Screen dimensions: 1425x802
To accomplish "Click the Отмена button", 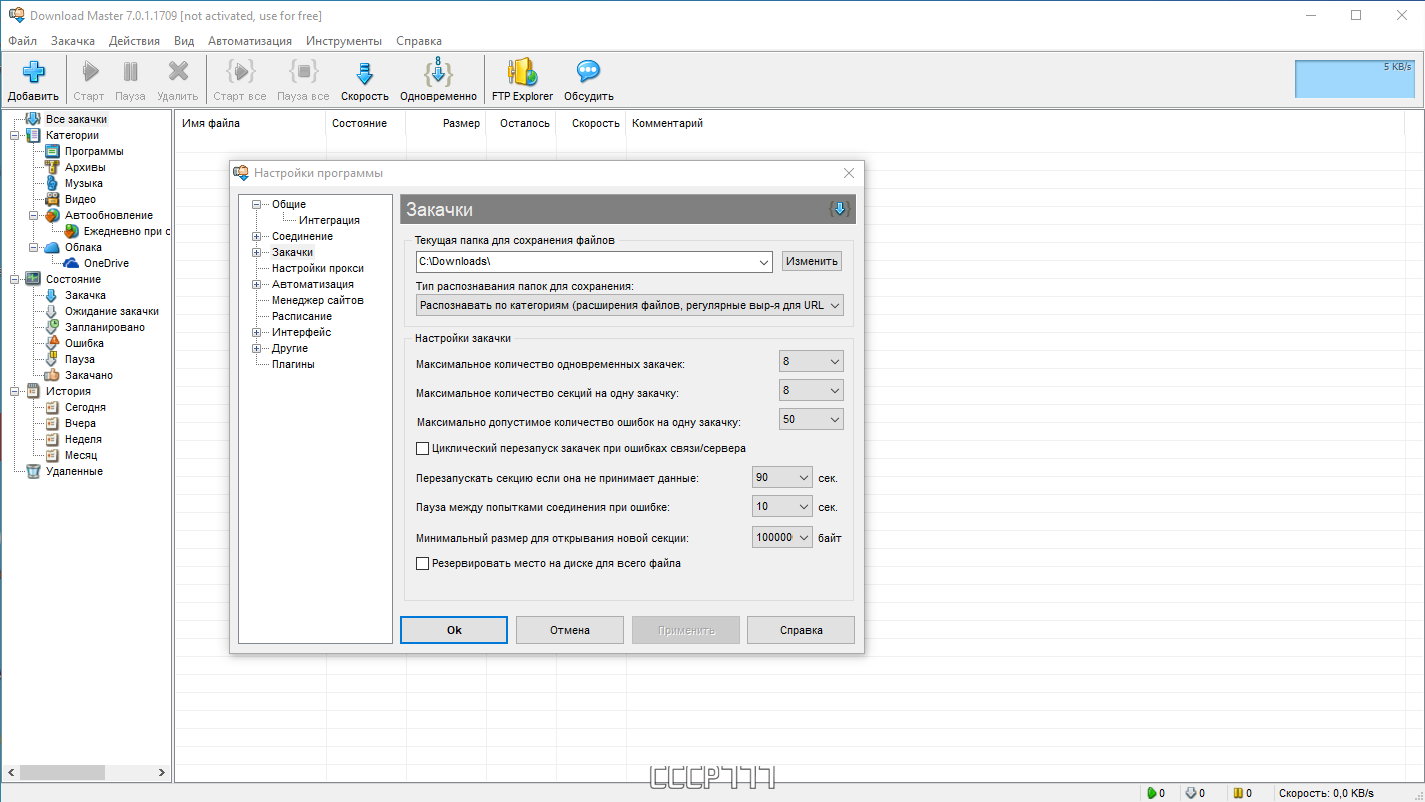I will 570,630.
